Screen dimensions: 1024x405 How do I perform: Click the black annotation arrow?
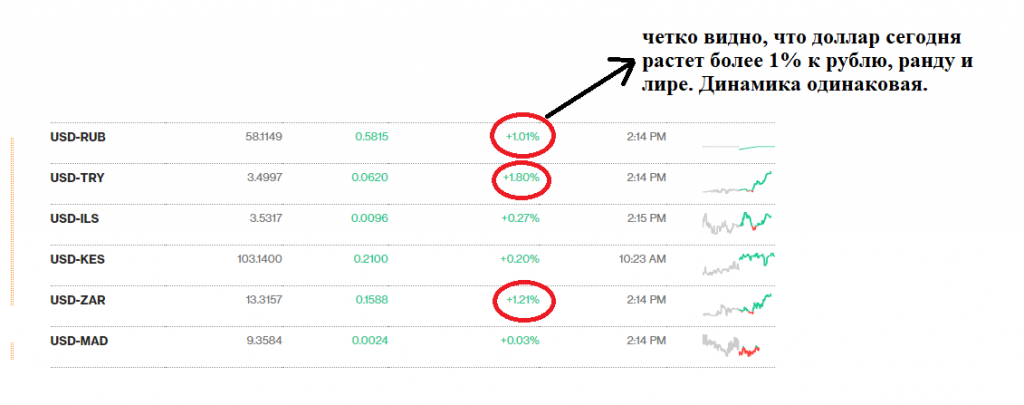[590, 88]
